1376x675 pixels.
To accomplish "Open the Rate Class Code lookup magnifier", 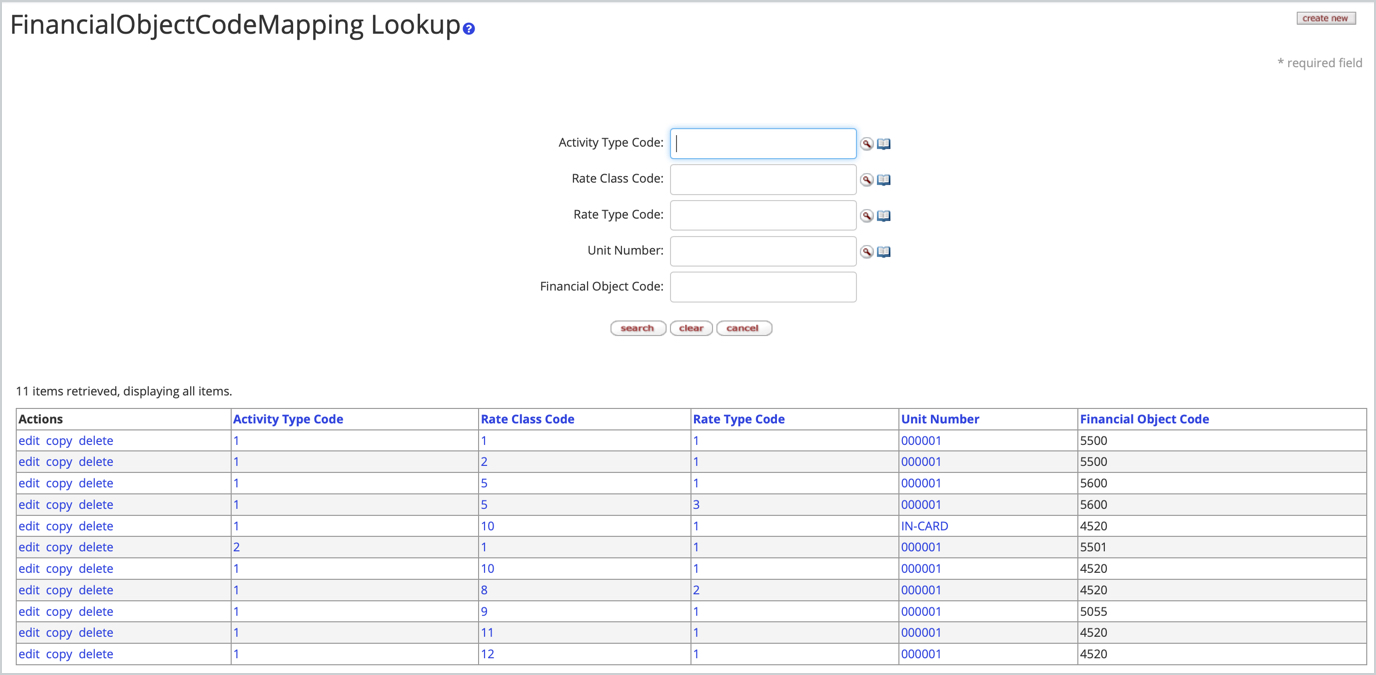I will [866, 179].
